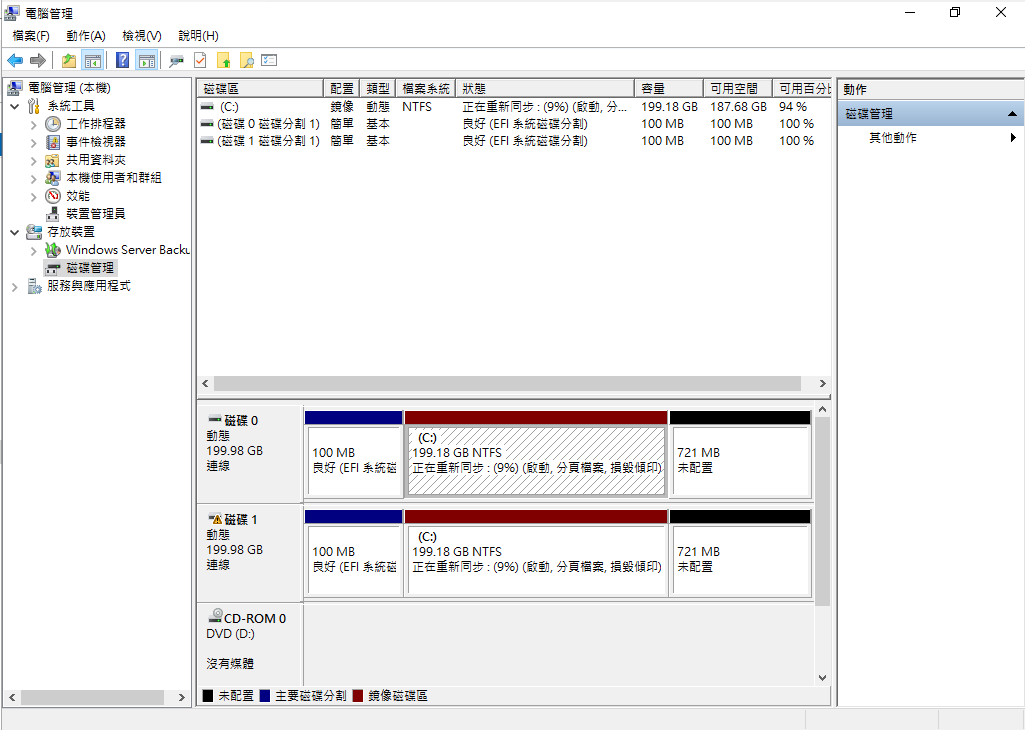The image size is (1025, 730).
Task: Click the Forward arrow toolbar icon
Action: click(38, 61)
